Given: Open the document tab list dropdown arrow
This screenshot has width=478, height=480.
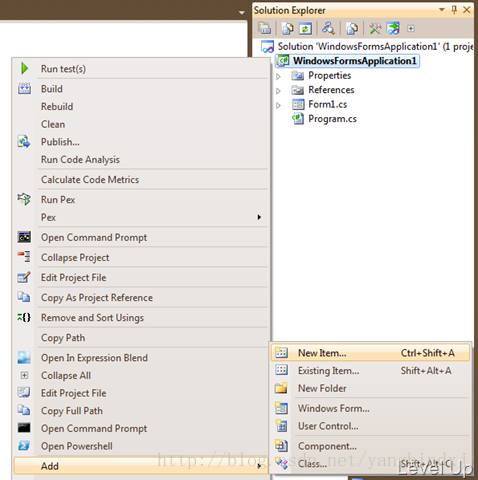Looking at the screenshot, I should [x=241, y=13].
